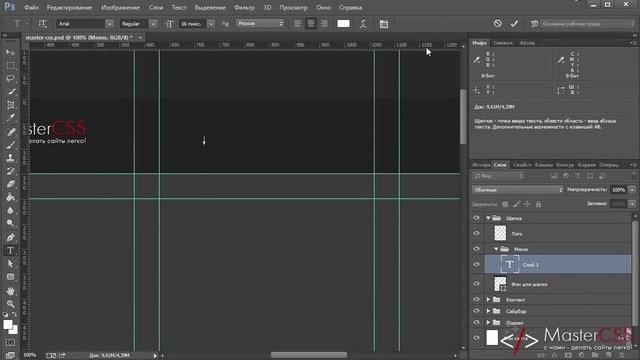The image size is (640, 360).
Task: Click the canvas vertical scrollbar
Action: coord(463,116)
